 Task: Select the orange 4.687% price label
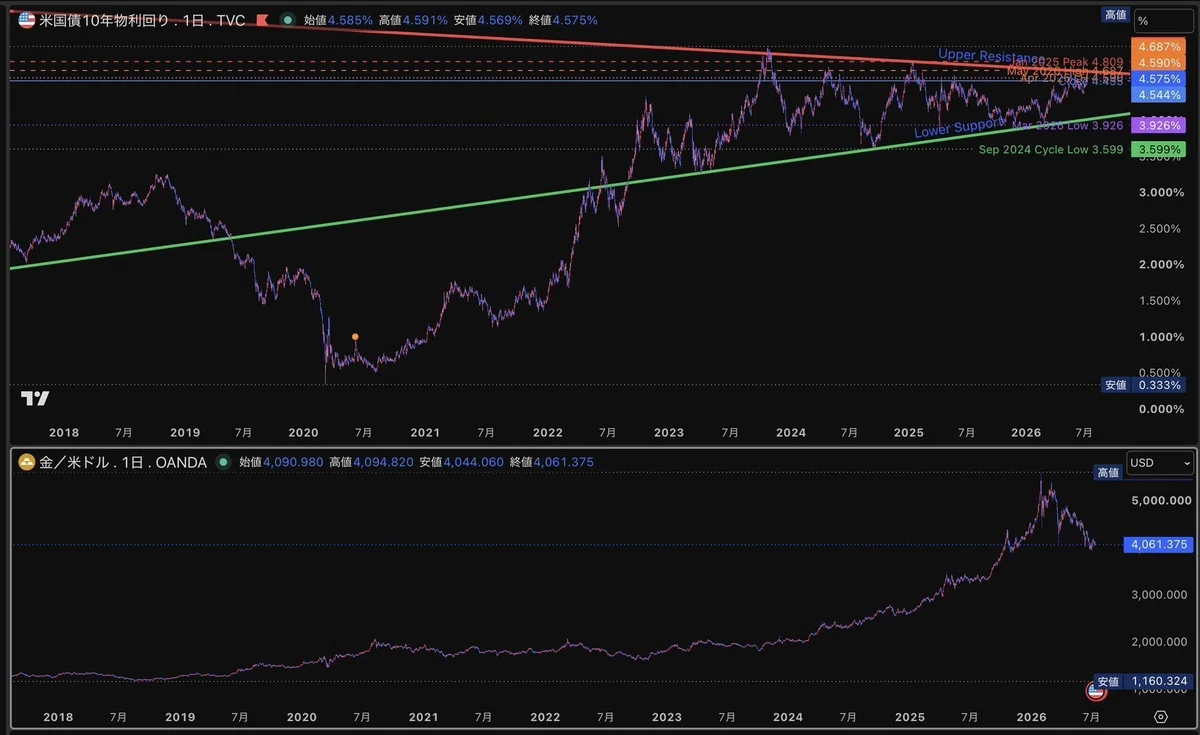pyautogui.click(x=1158, y=46)
